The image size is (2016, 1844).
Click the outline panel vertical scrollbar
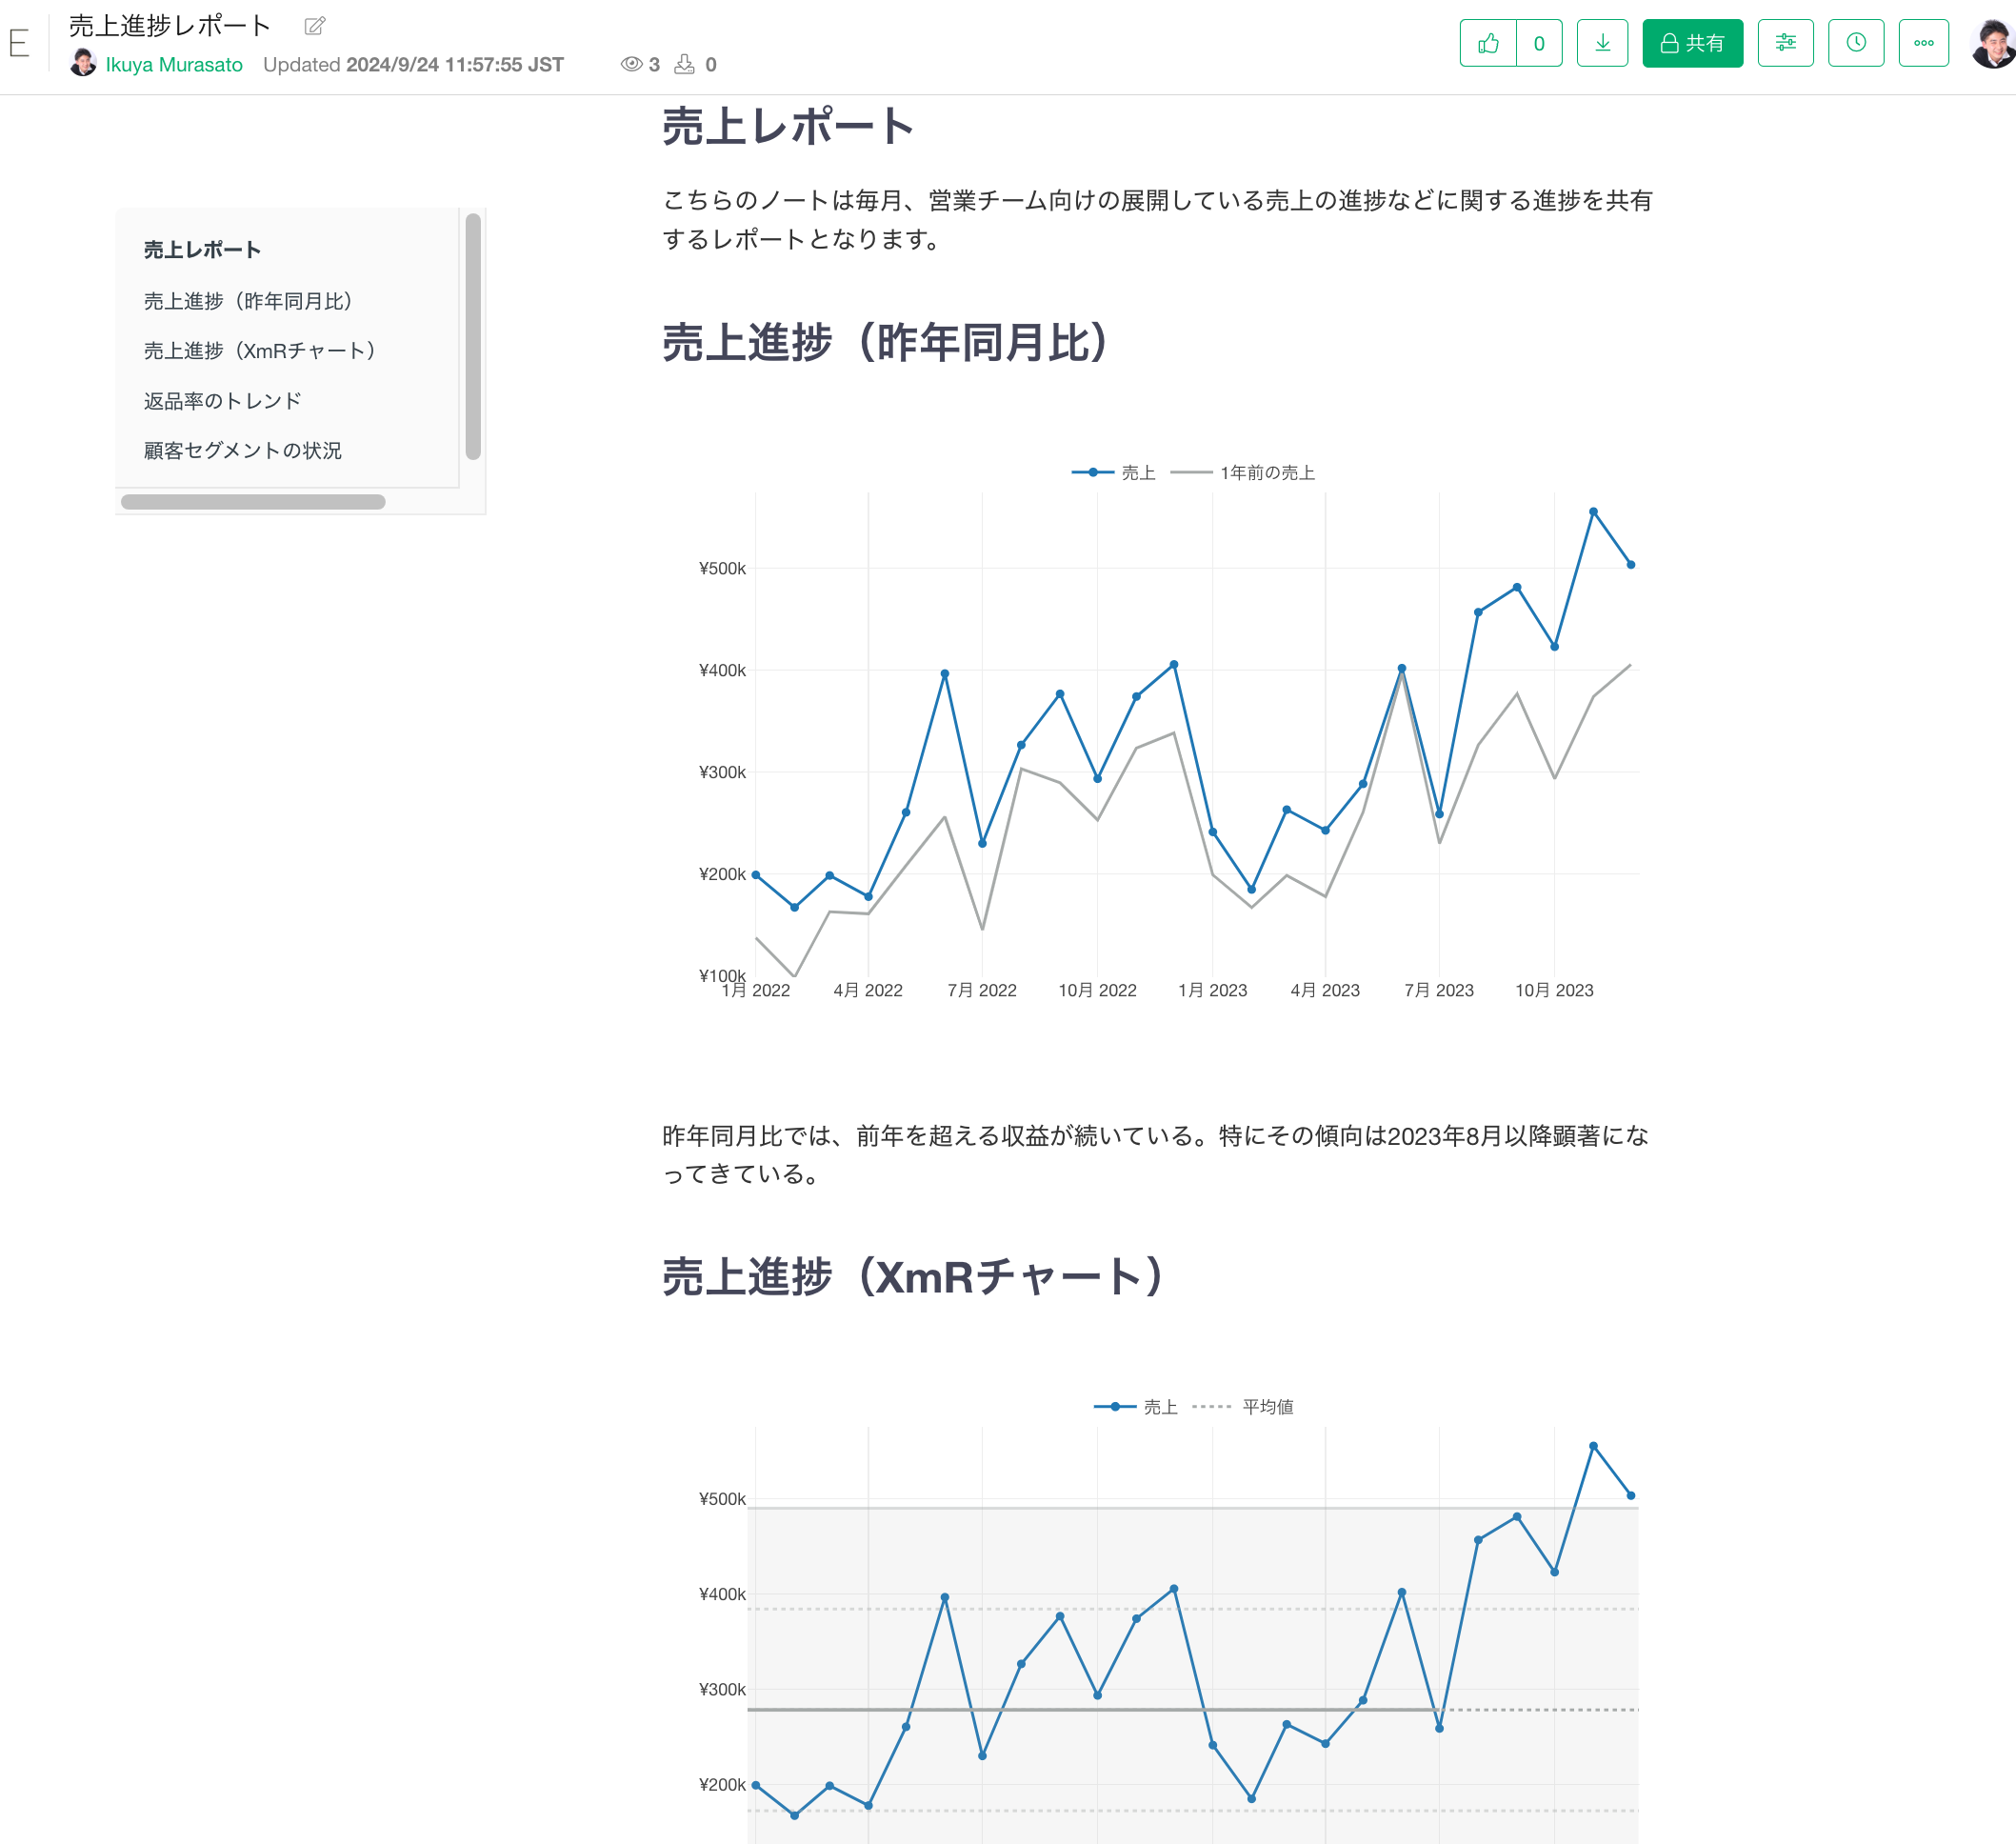pyautogui.click(x=473, y=336)
